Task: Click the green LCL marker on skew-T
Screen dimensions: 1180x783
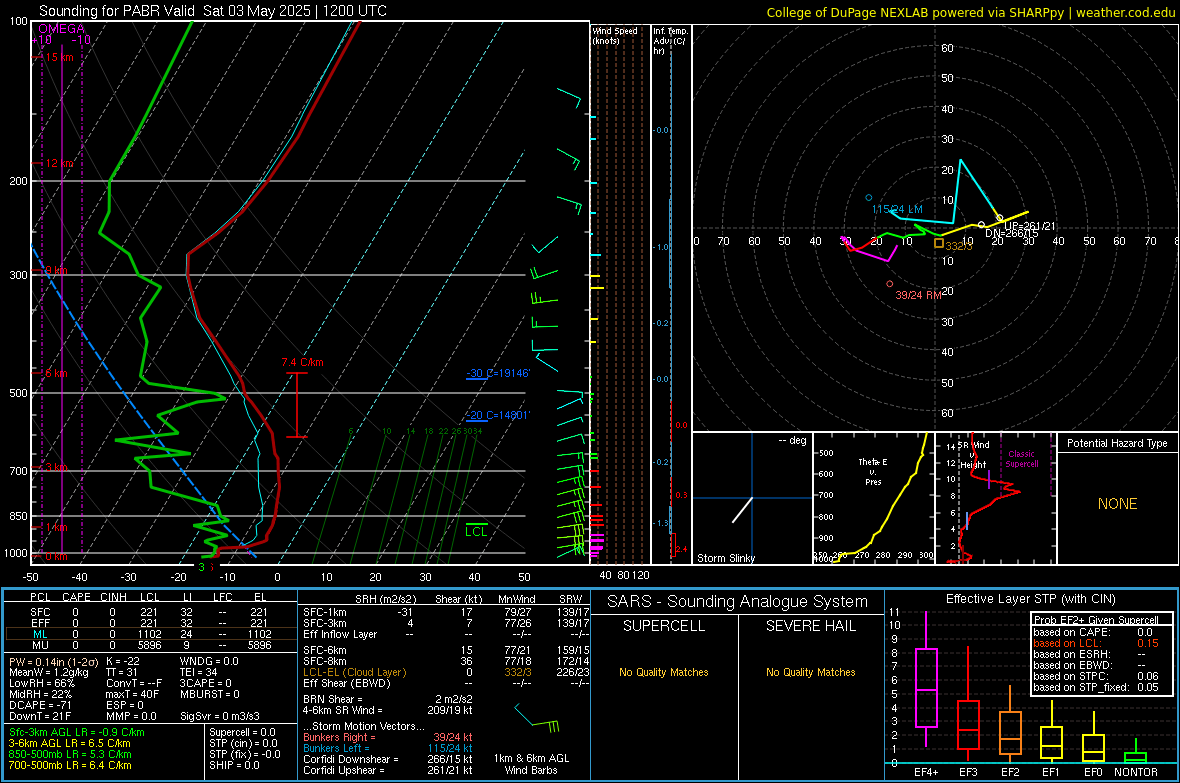Action: [x=476, y=530]
